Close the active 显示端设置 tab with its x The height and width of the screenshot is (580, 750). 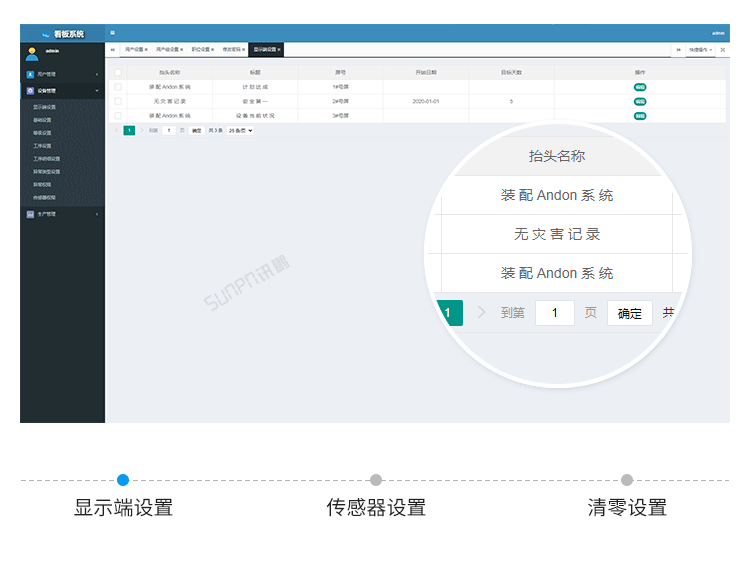tap(279, 50)
